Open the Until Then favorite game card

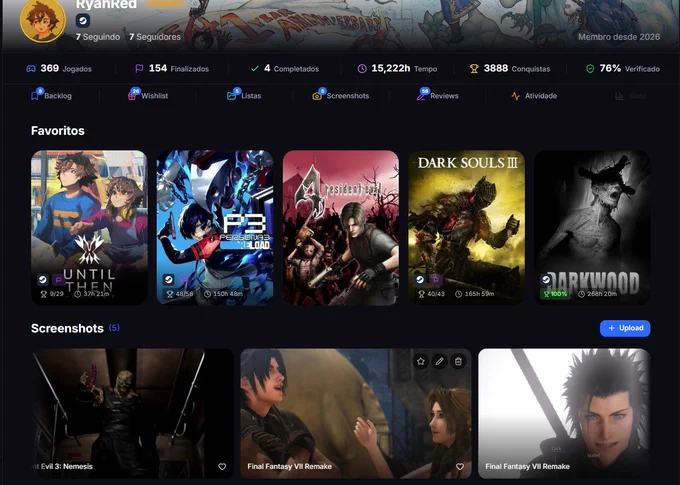tap(89, 228)
